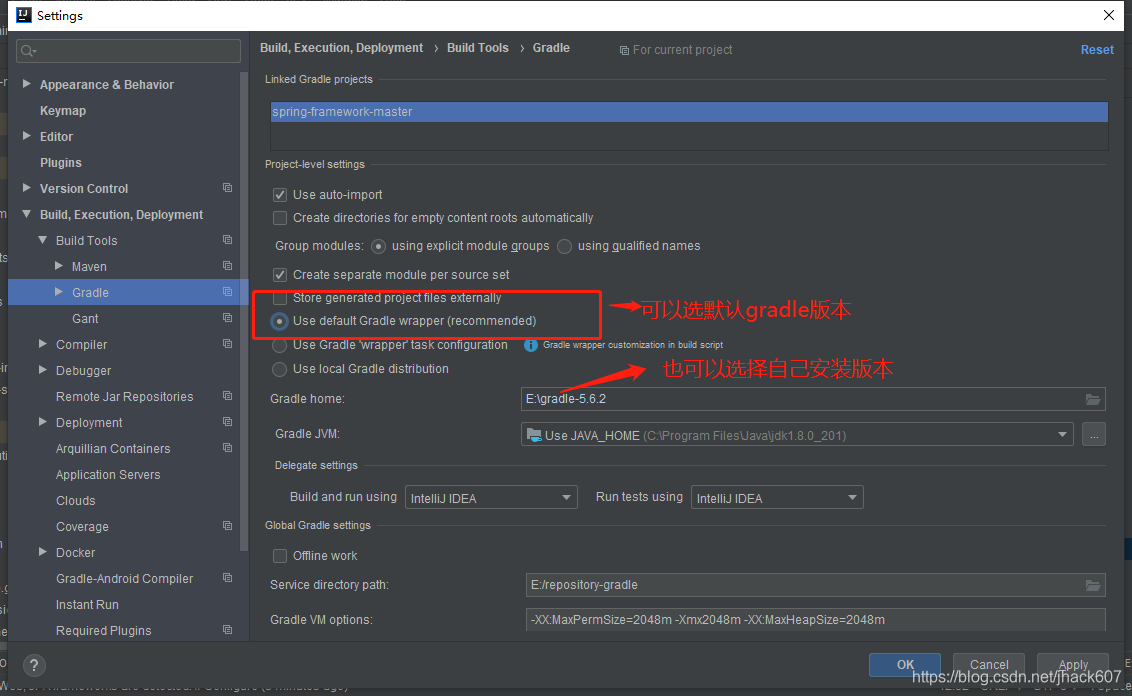Viewport: 1132px width, 696px height.
Task: Click the settings tree scrollbar
Action: coord(244,310)
